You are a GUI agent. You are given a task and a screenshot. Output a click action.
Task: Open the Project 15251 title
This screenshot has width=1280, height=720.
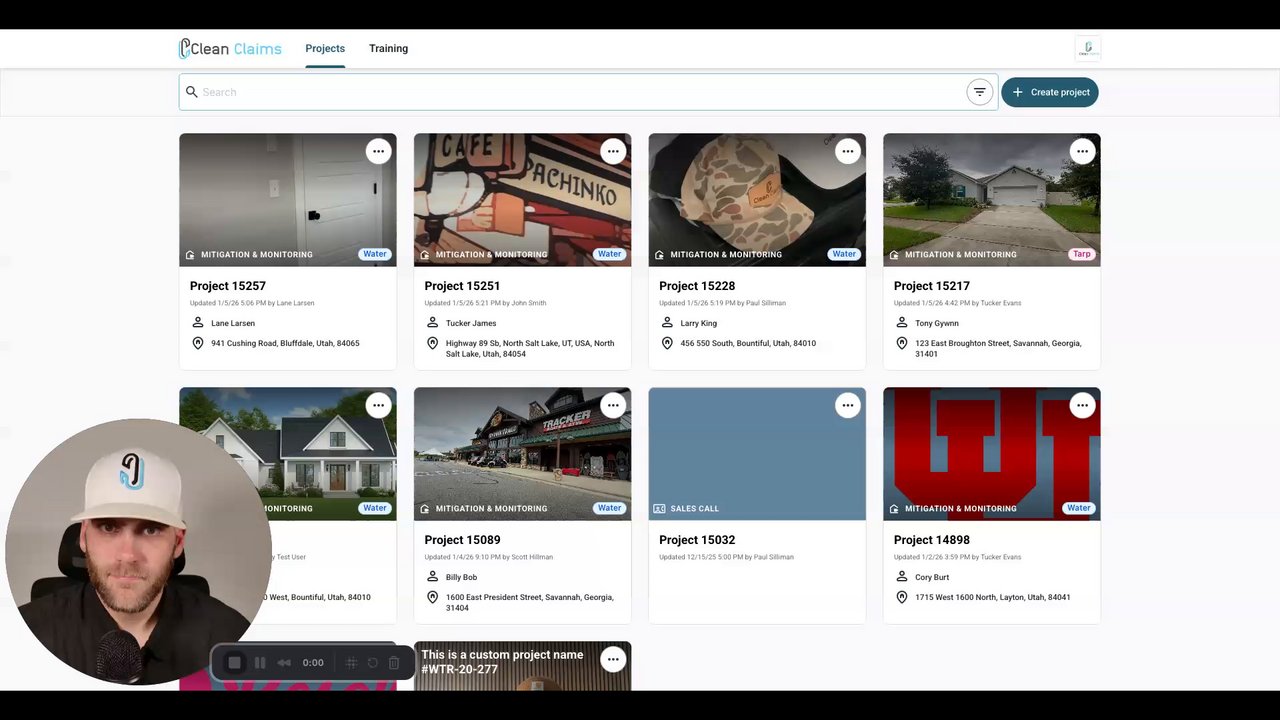[x=462, y=286]
